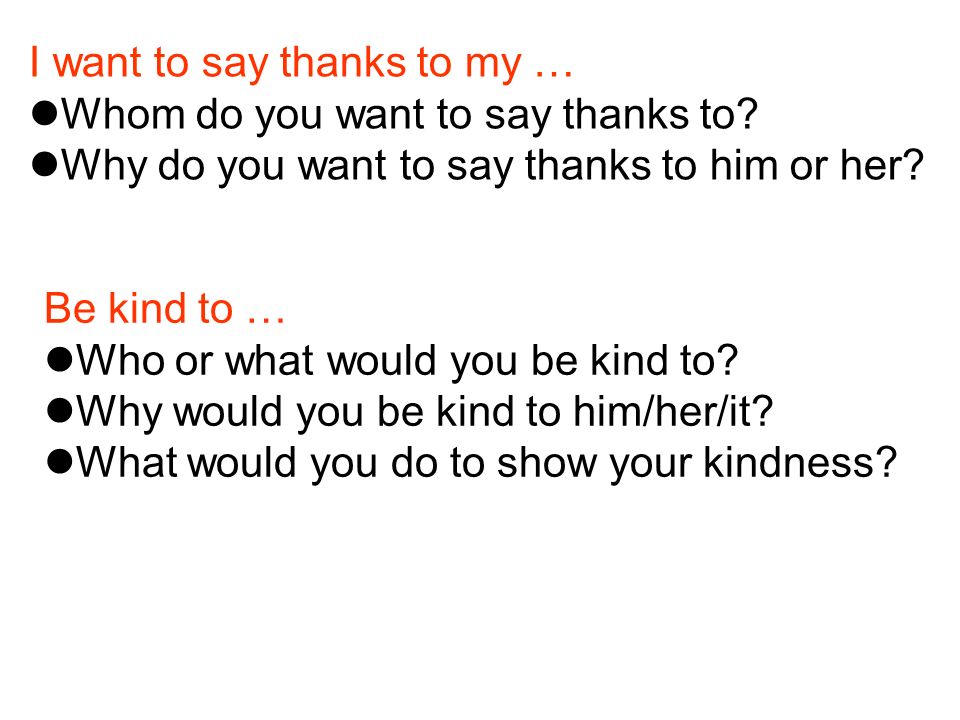
Task: Click the word 'Whom' in the first bullet
Action: click(123, 114)
